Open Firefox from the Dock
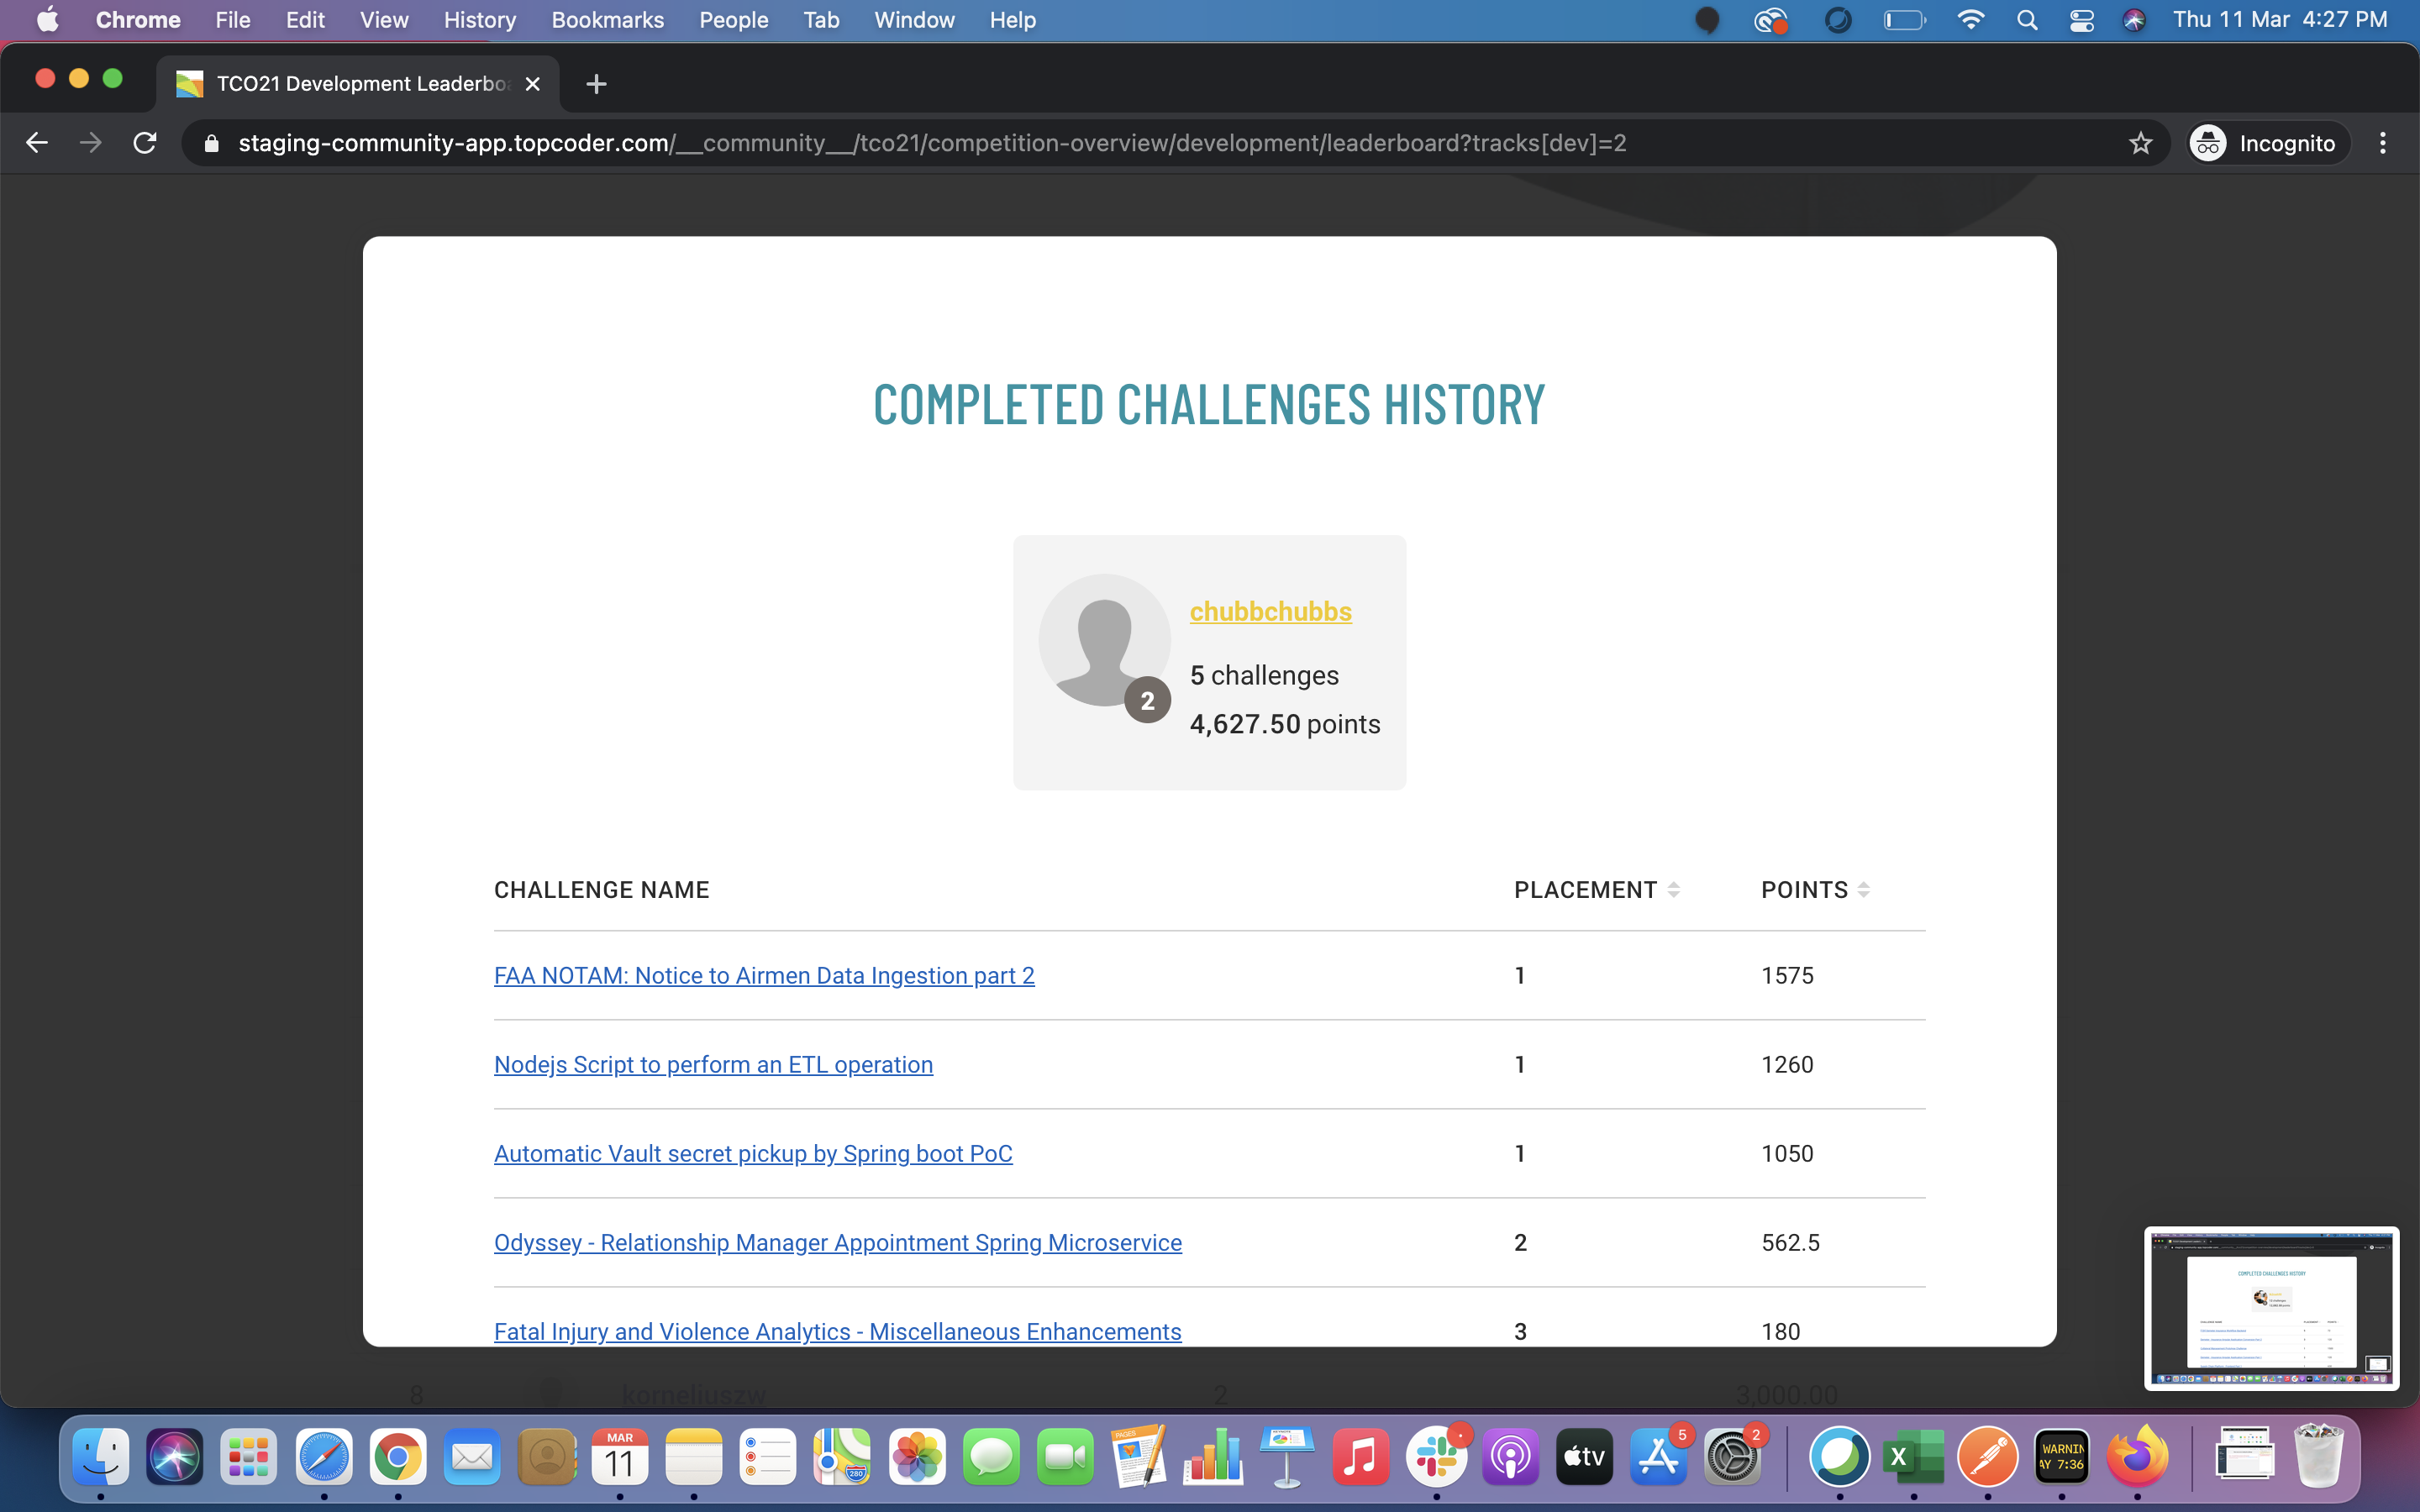This screenshot has width=2420, height=1512. tap(2137, 1457)
